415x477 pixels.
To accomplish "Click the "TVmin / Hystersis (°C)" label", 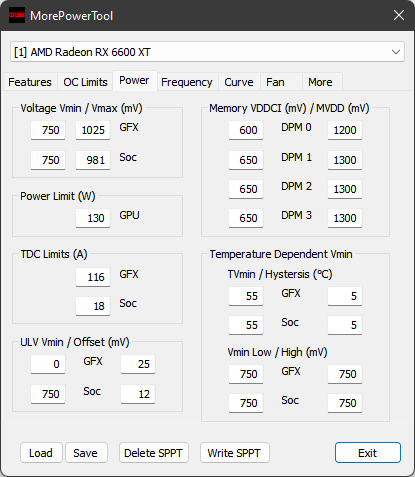I will 280,274.
